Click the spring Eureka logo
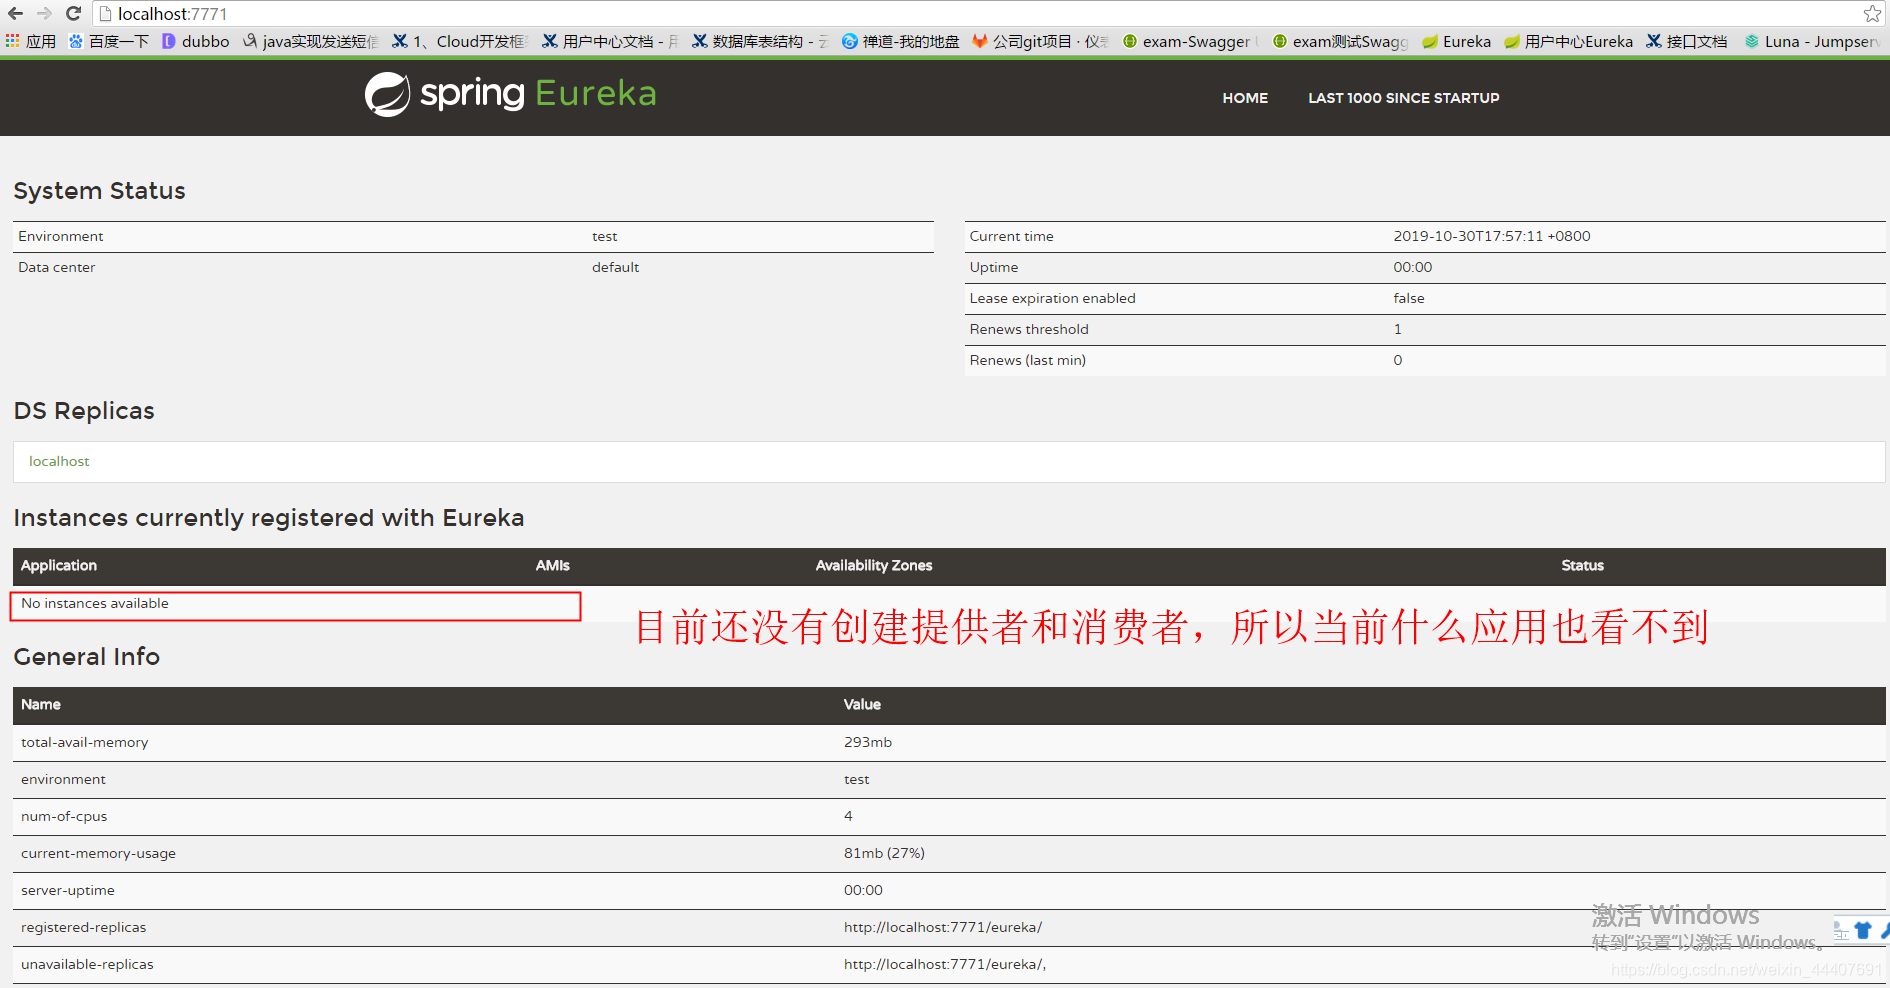 [x=510, y=94]
